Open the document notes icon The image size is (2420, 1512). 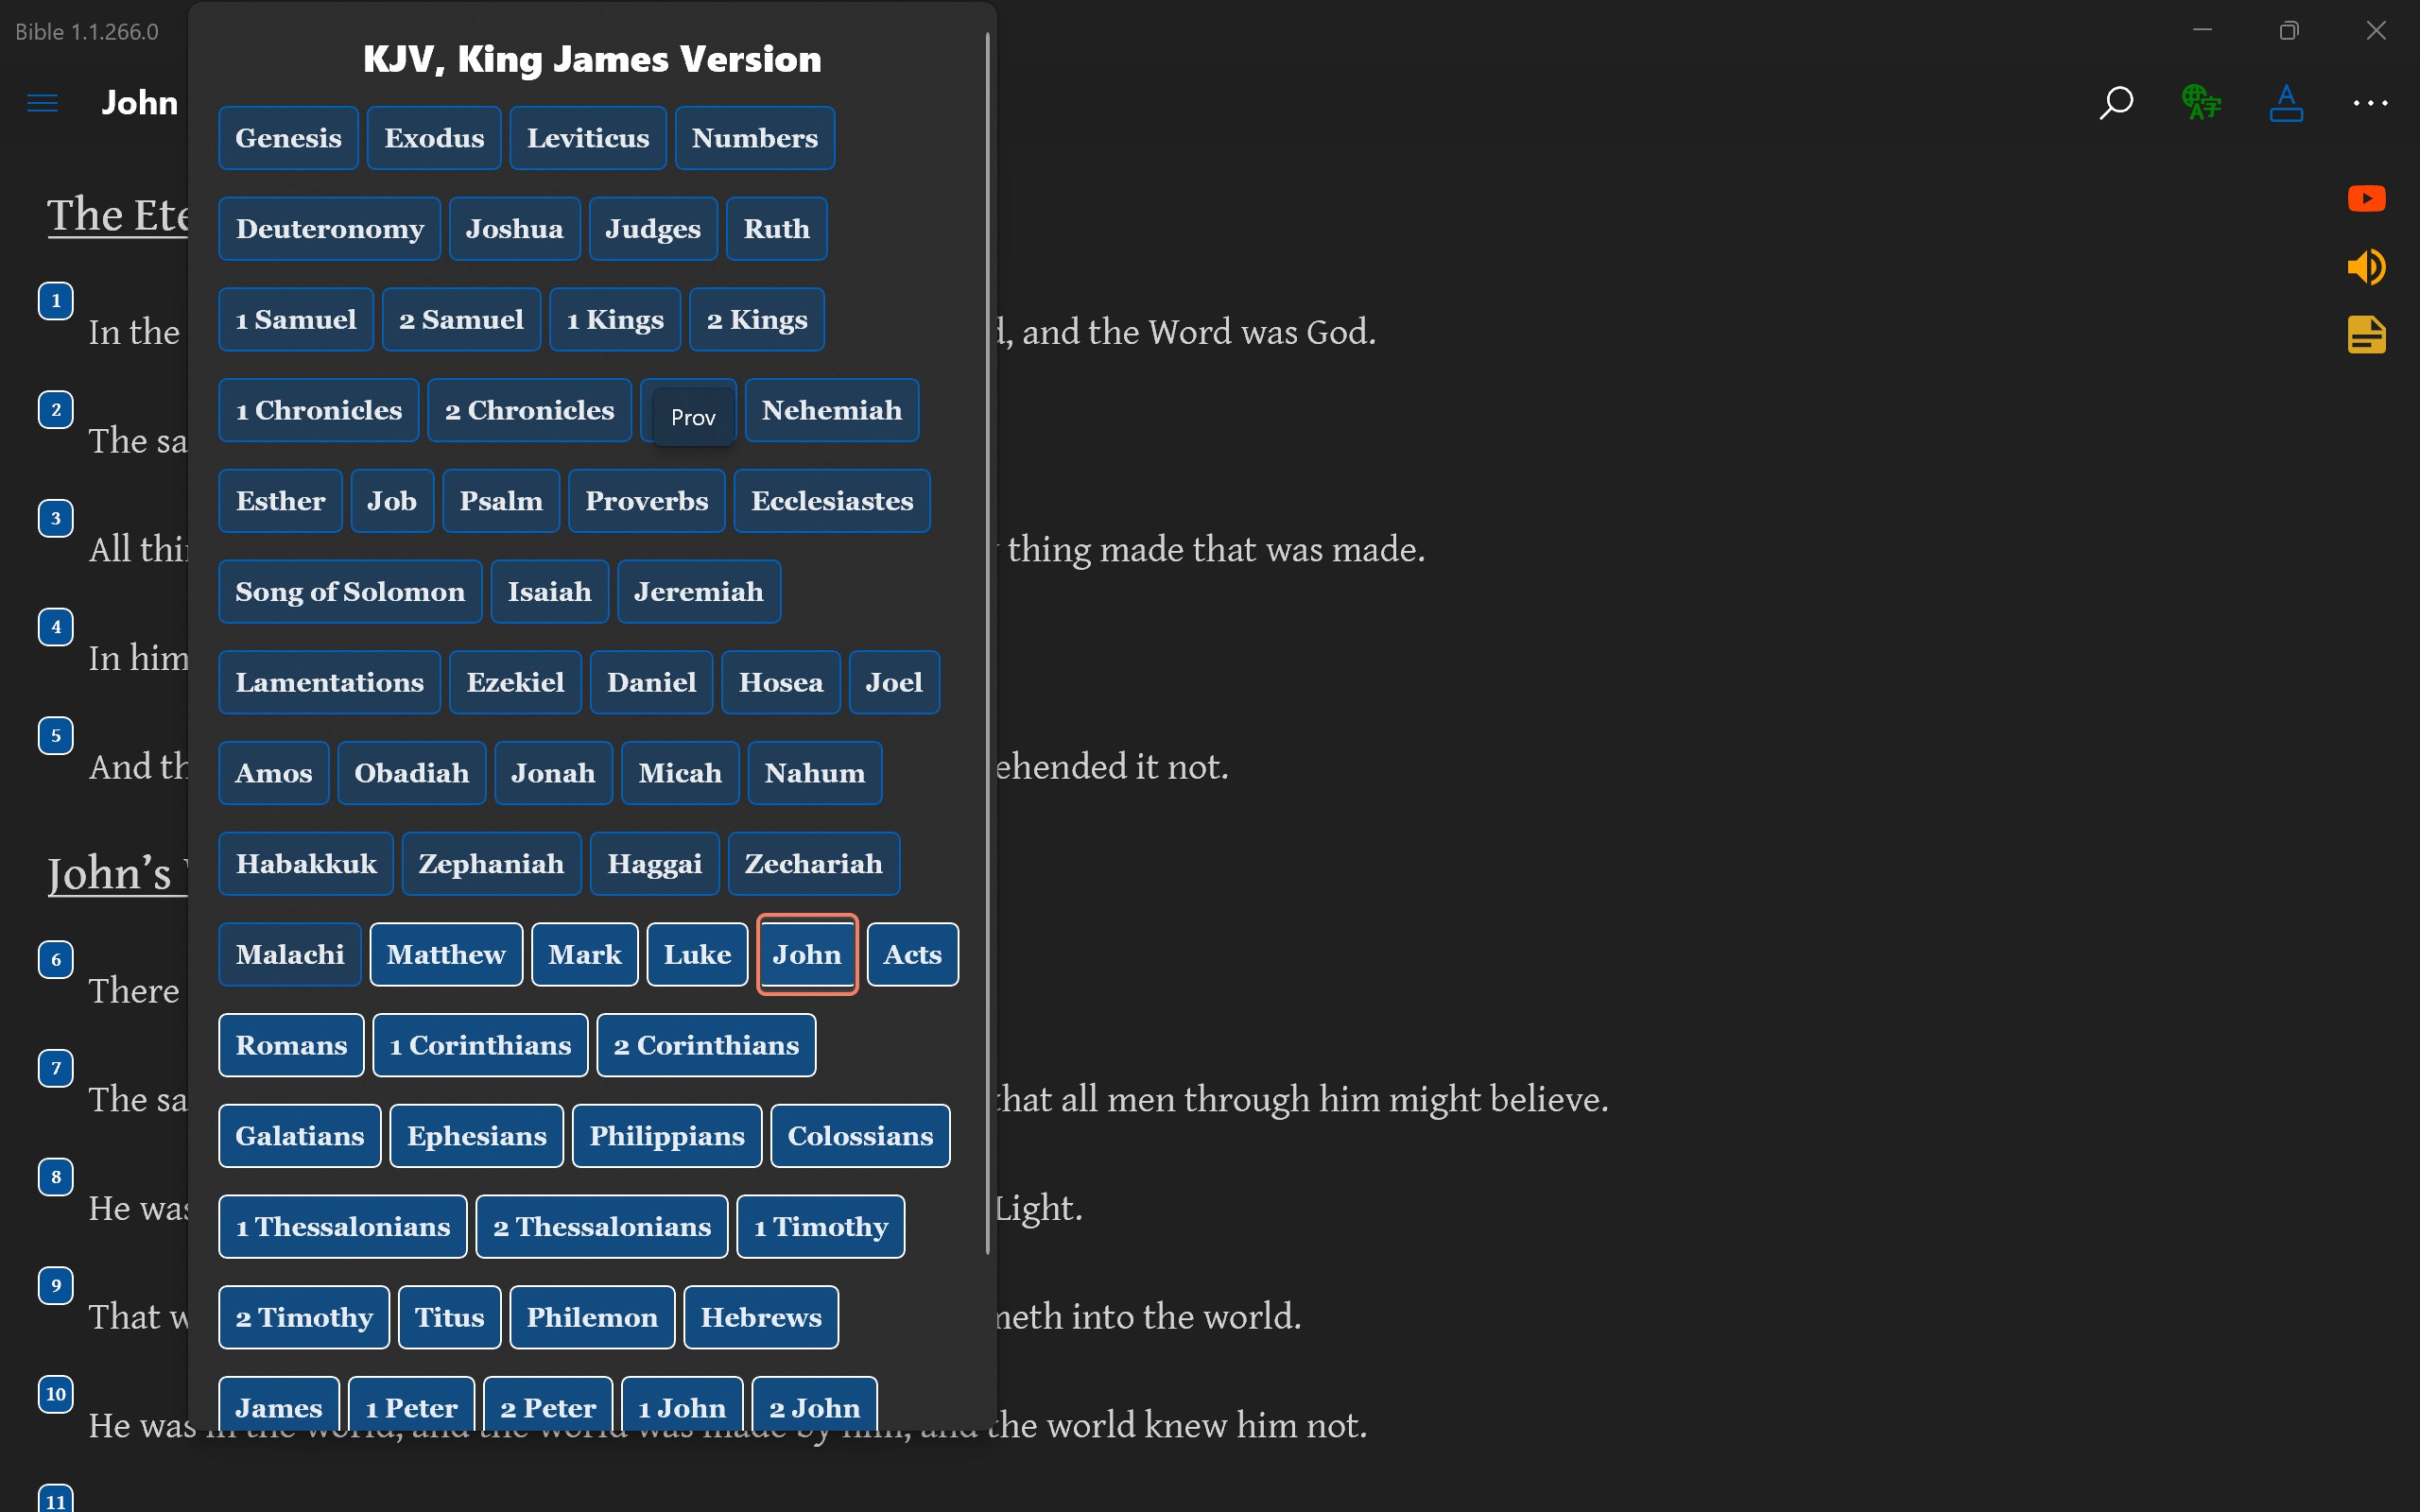[x=2366, y=334]
